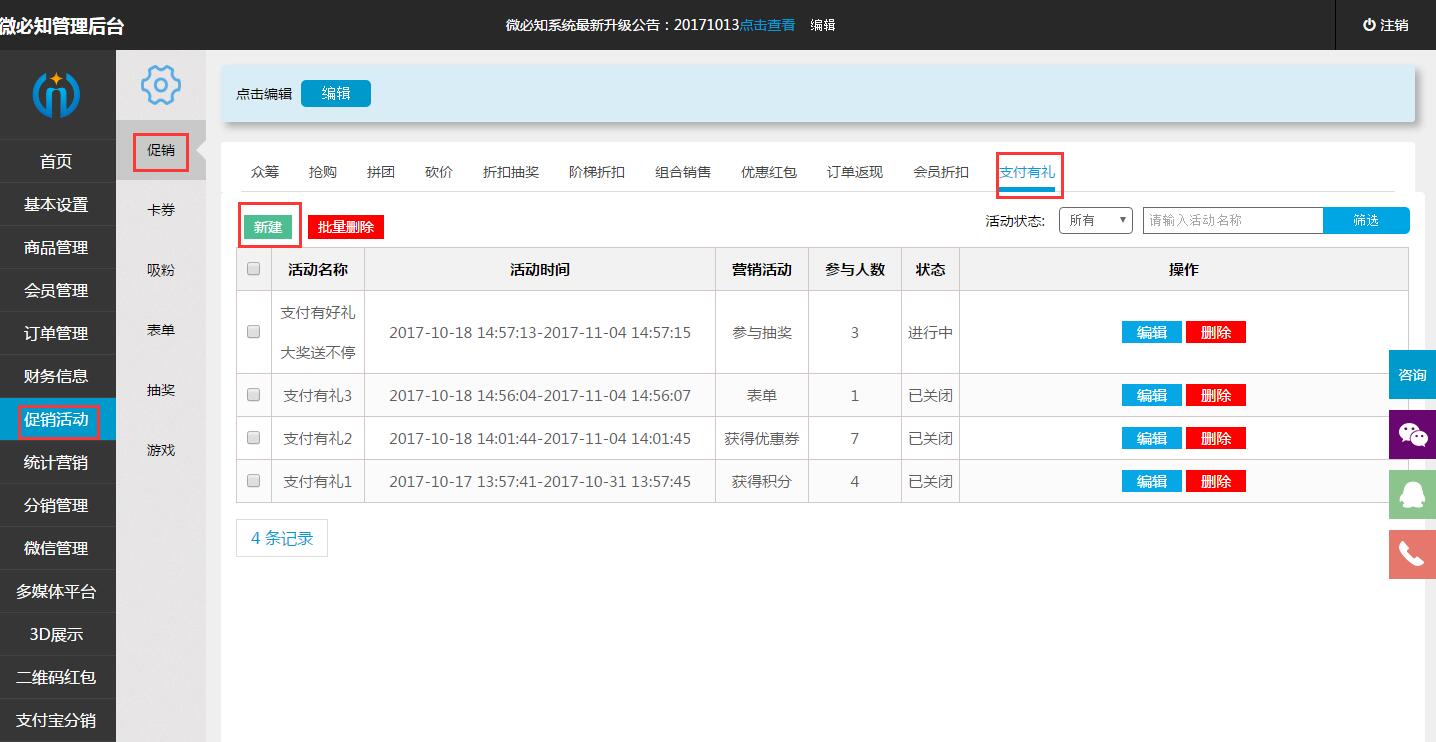The height and width of the screenshot is (742, 1436).
Task: Open the WeChat floating icon
Action: click(1412, 435)
